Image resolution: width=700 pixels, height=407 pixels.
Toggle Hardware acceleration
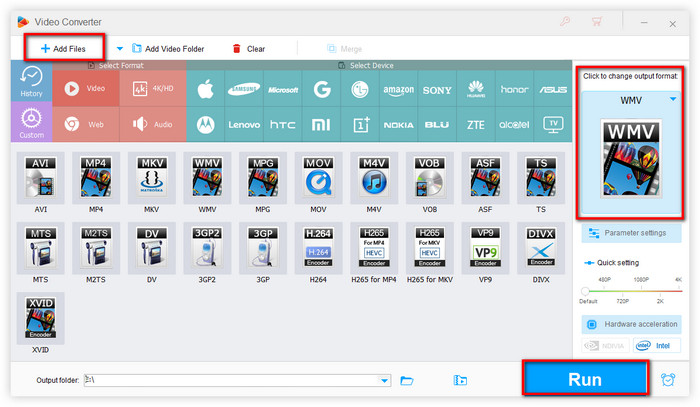[631, 324]
